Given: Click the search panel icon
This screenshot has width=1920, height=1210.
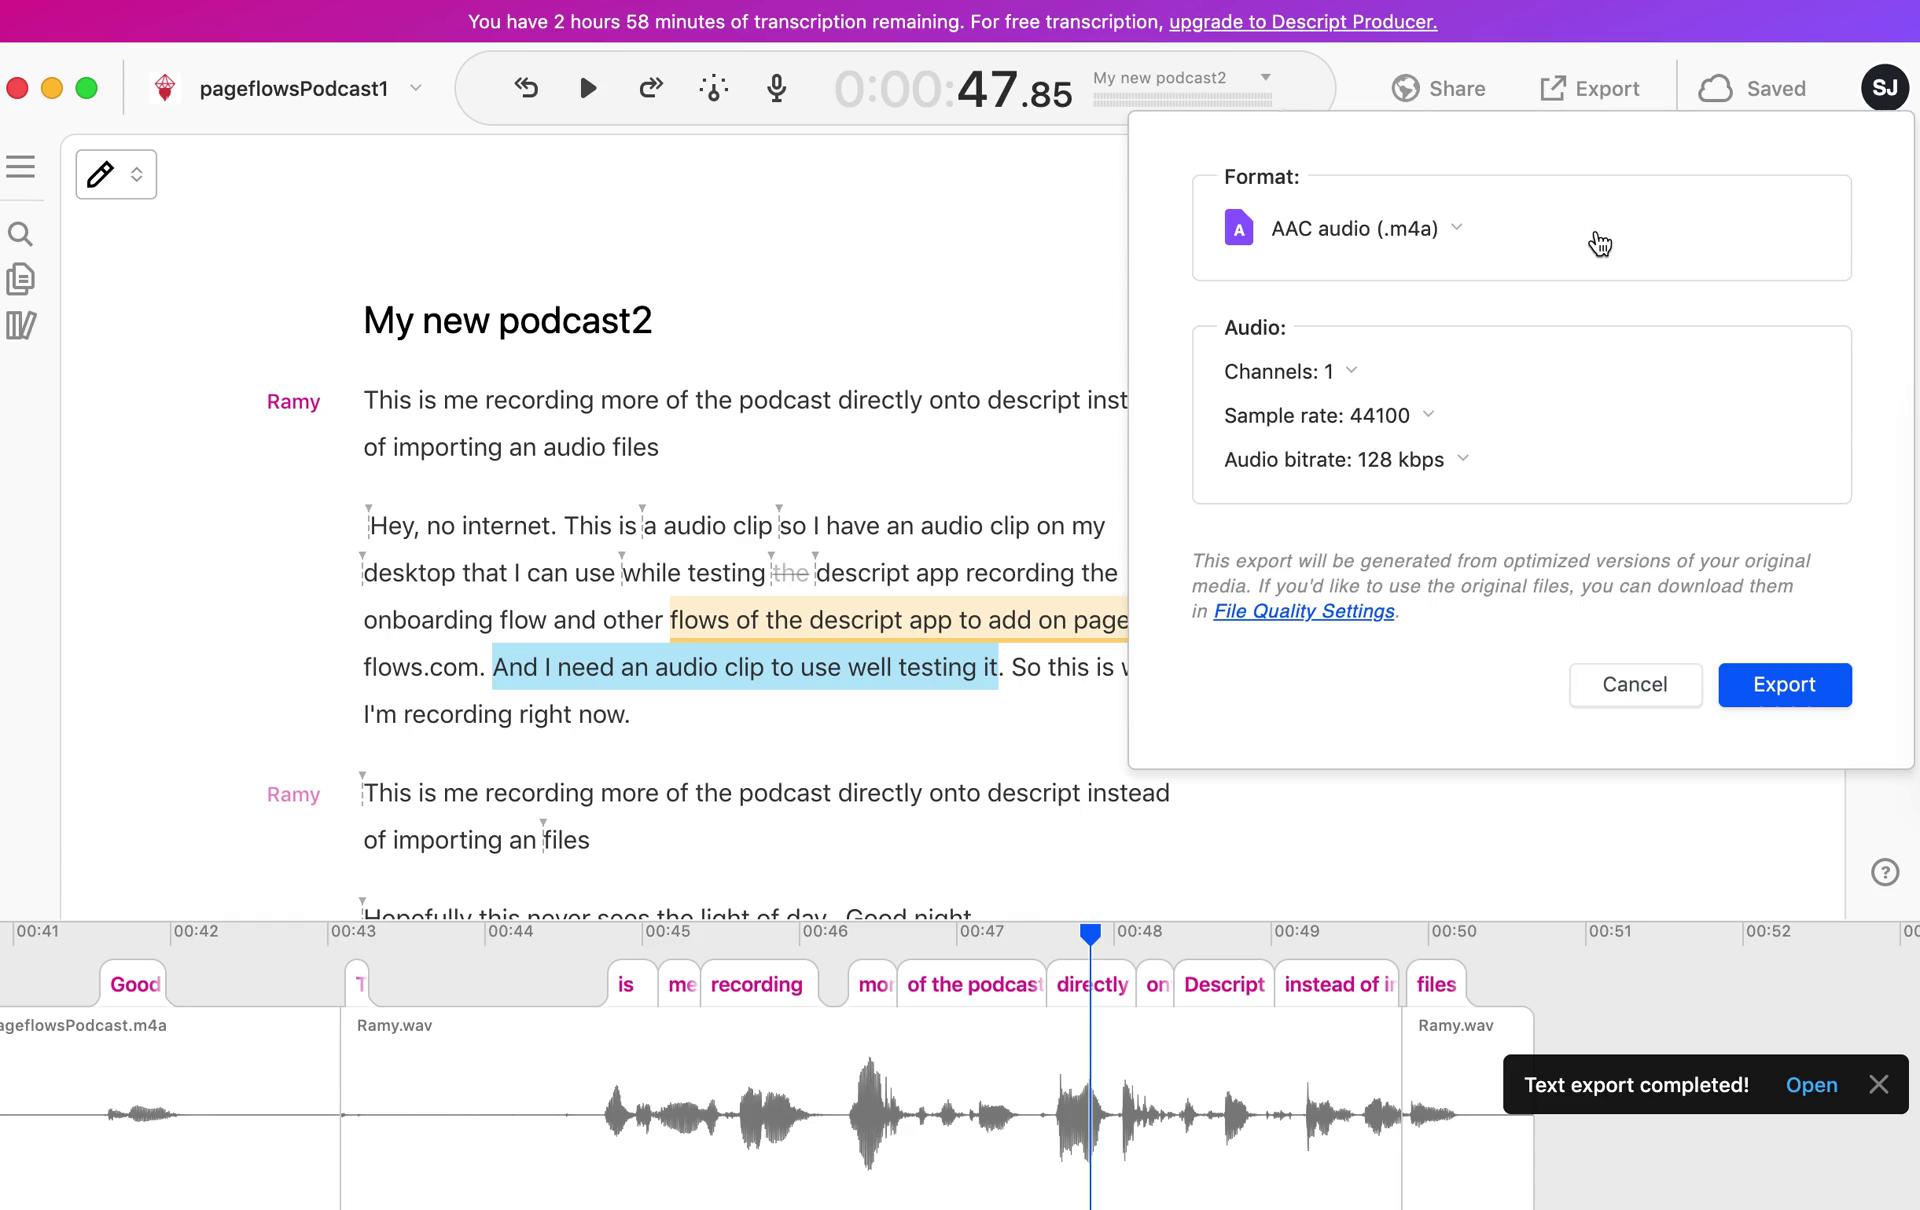Looking at the screenshot, I should (x=21, y=233).
